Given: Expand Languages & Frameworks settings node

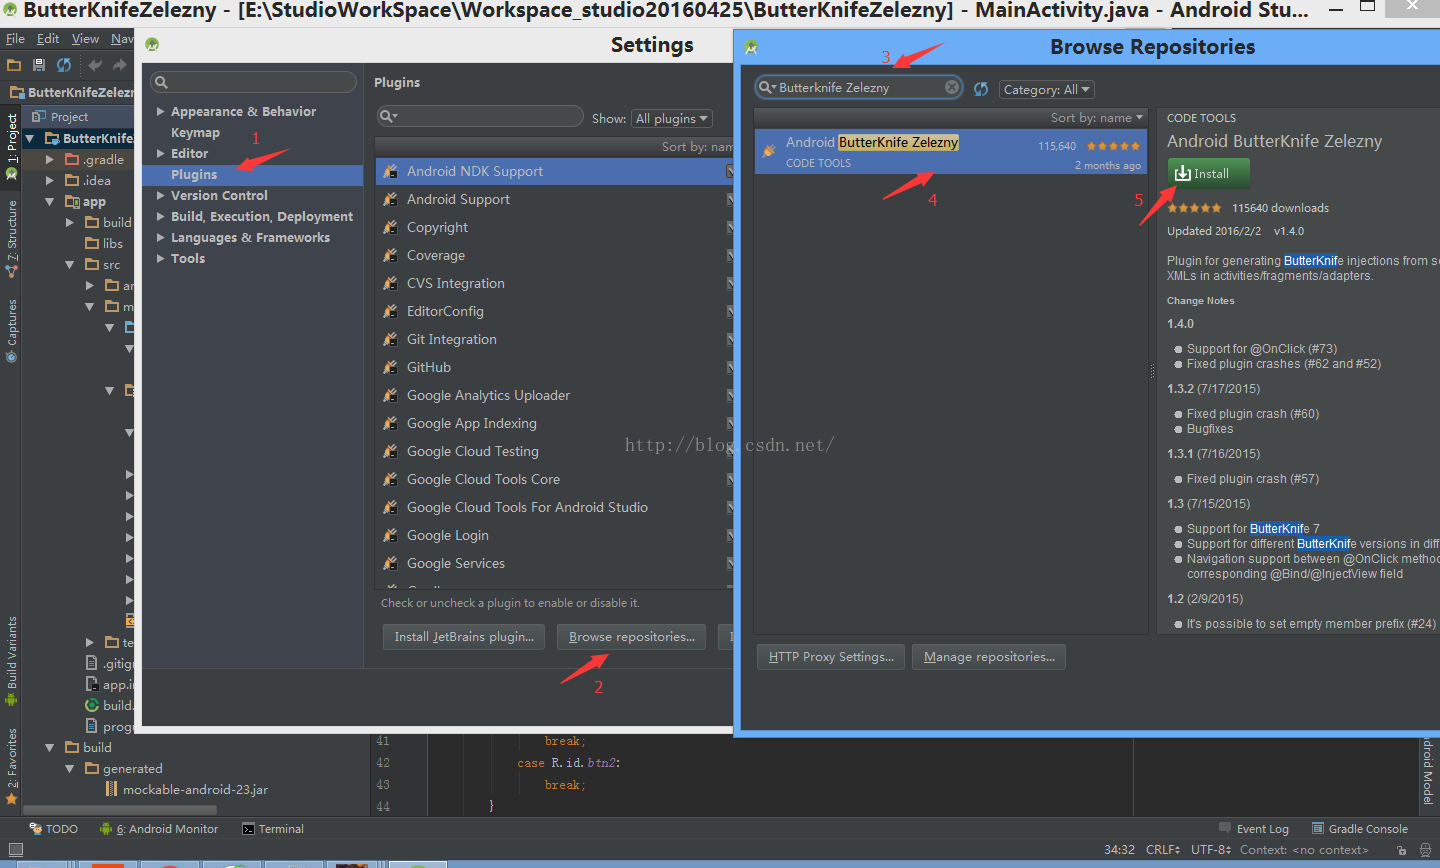Looking at the screenshot, I should click(160, 237).
